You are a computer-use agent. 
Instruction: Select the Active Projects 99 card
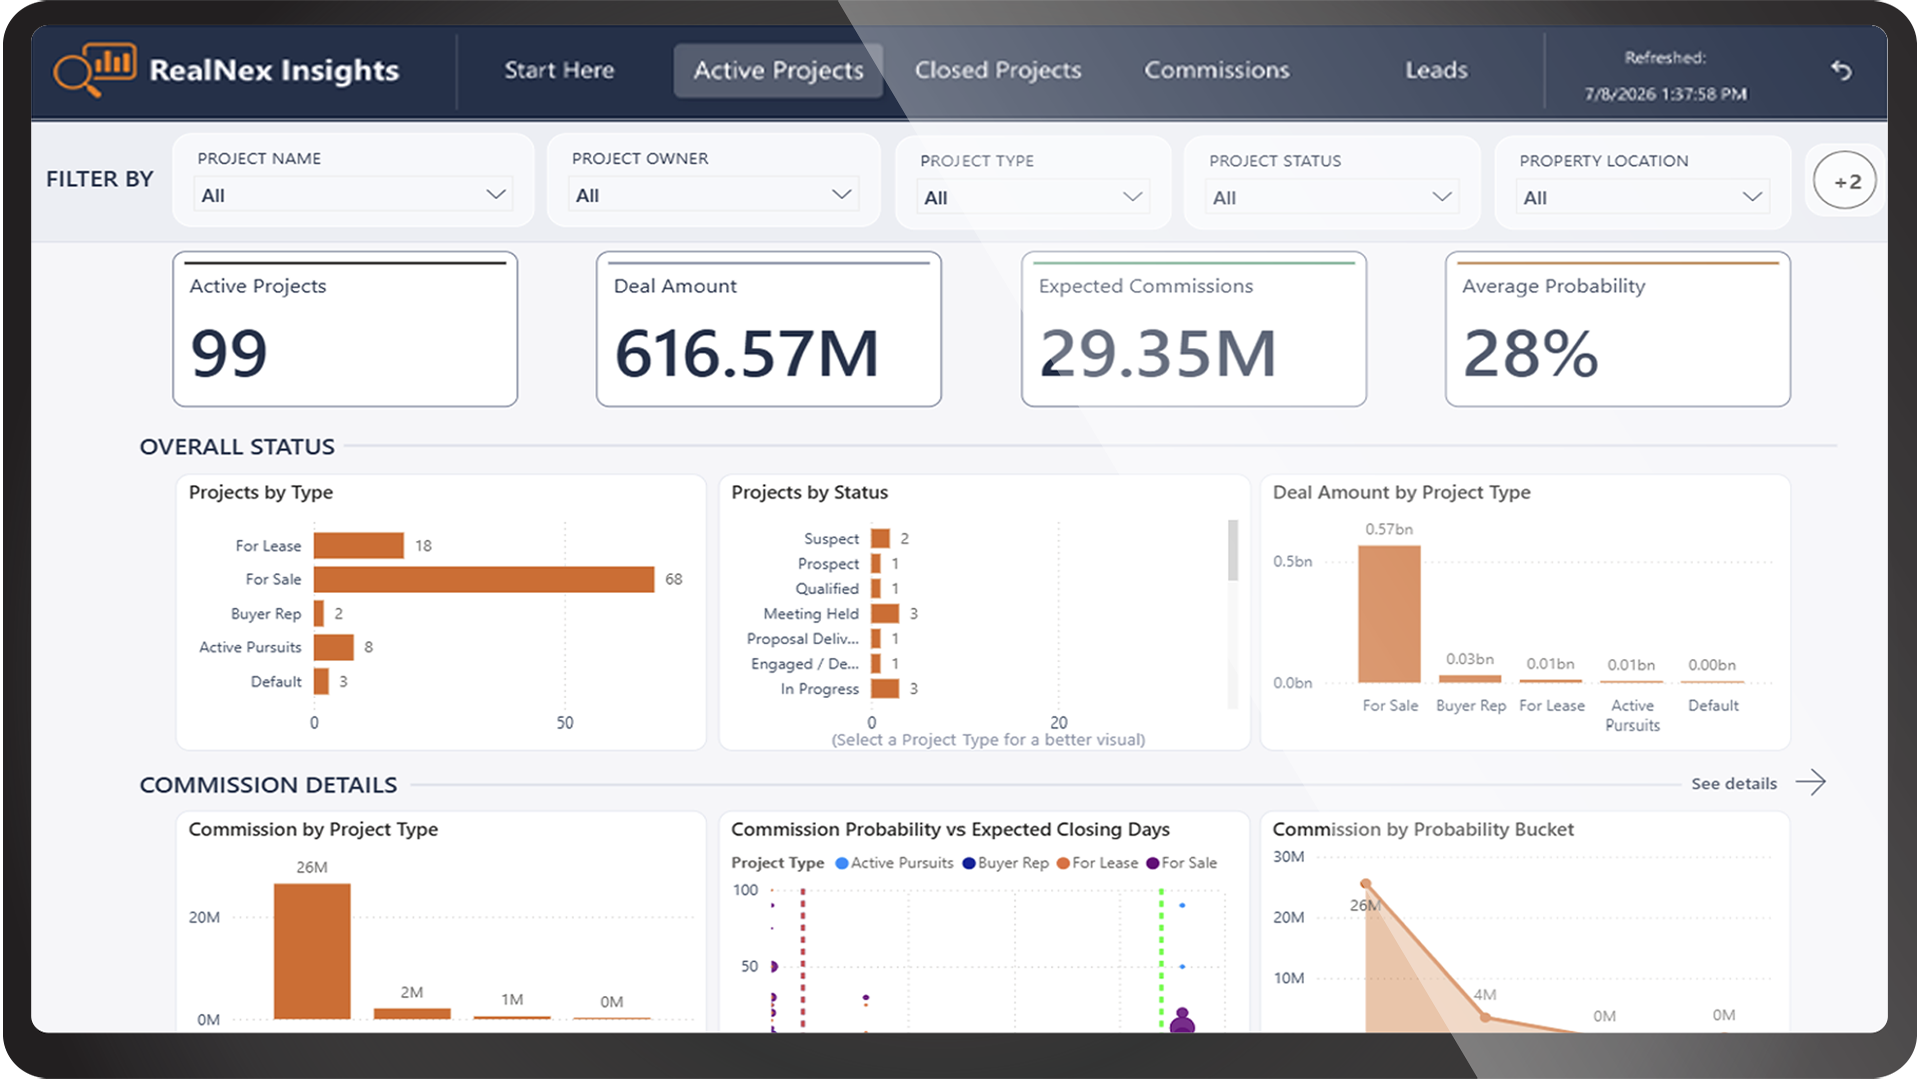point(345,329)
